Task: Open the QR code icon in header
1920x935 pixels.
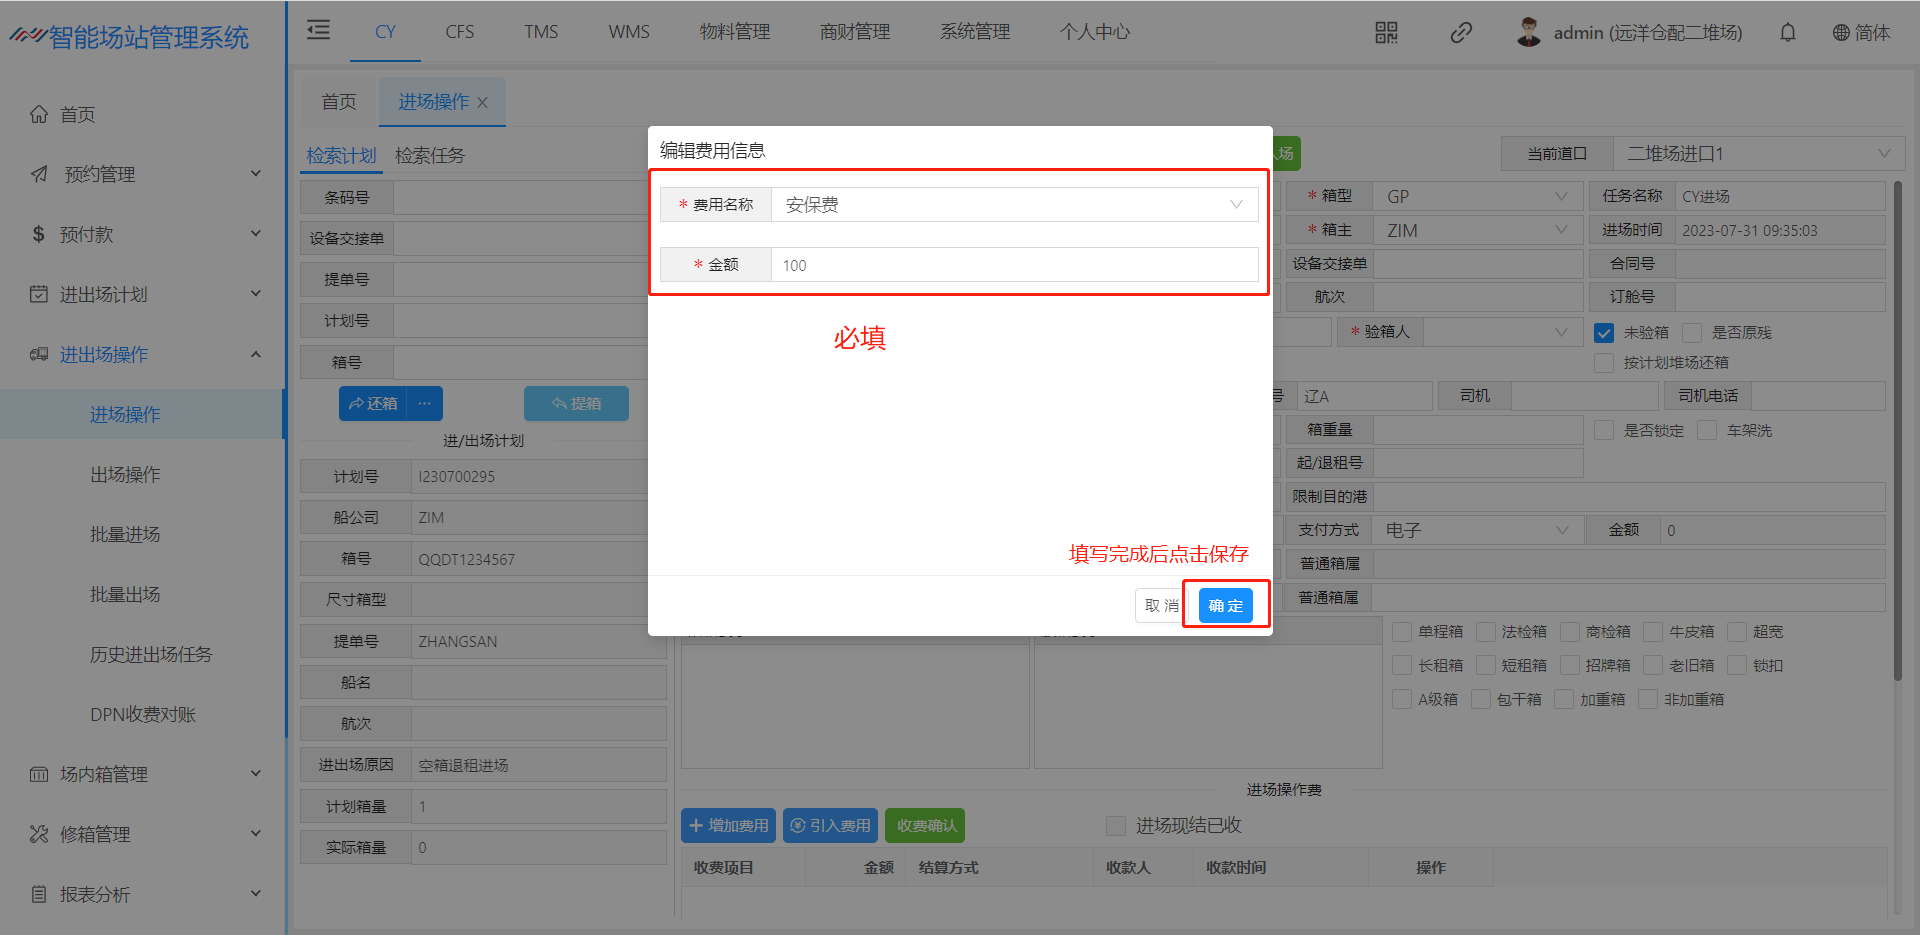Action: (1386, 33)
